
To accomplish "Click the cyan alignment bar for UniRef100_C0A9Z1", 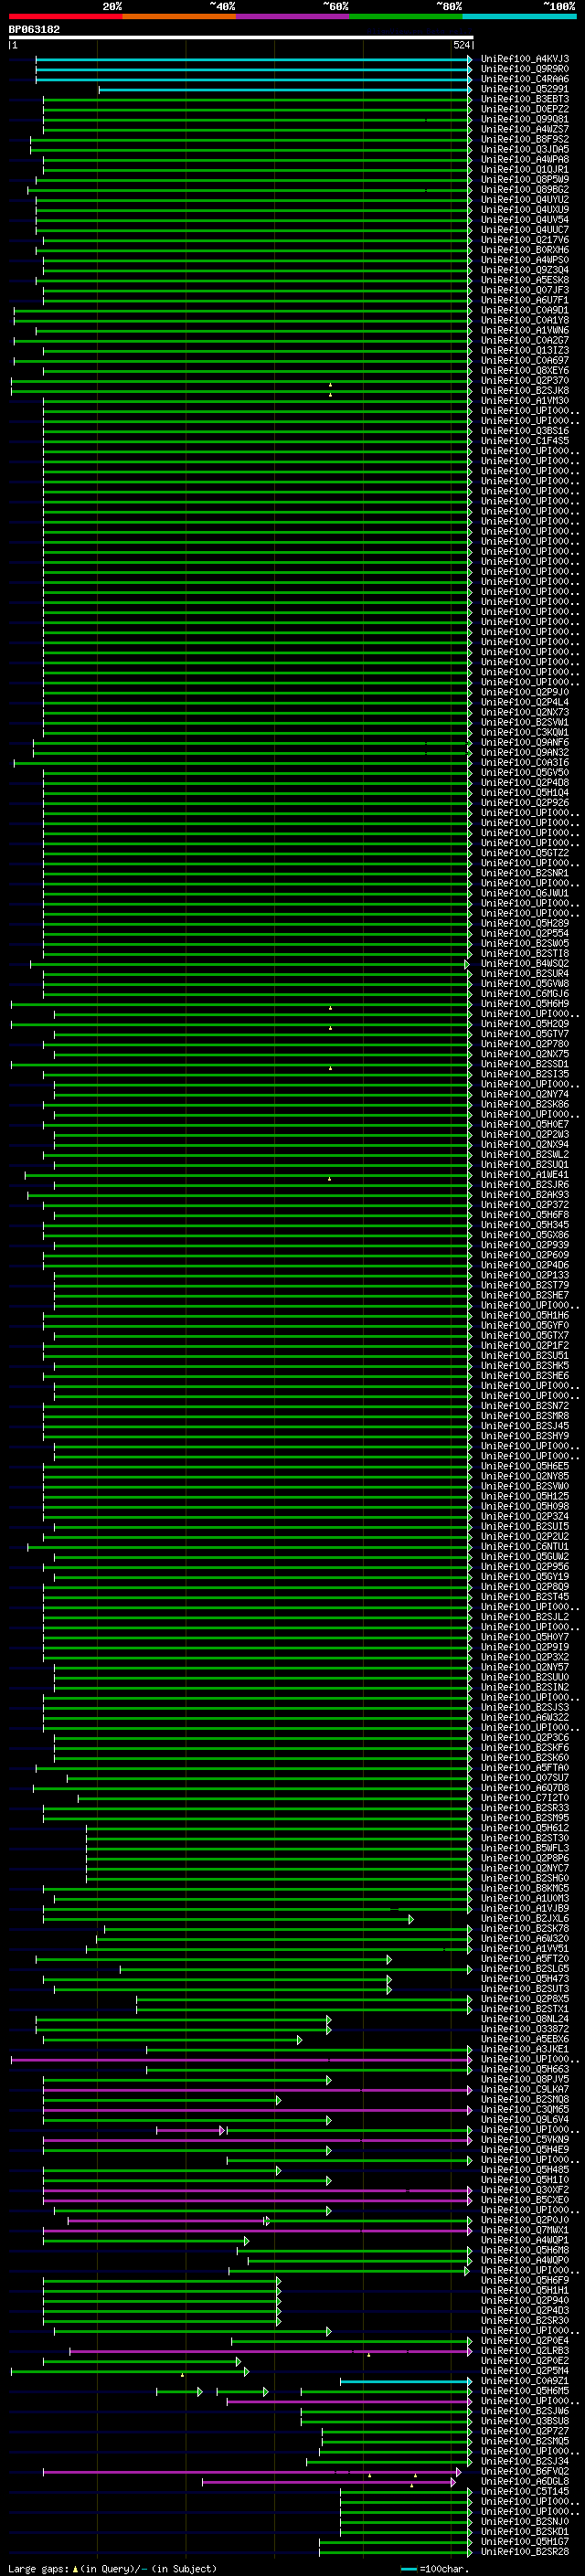I will (406, 2381).
